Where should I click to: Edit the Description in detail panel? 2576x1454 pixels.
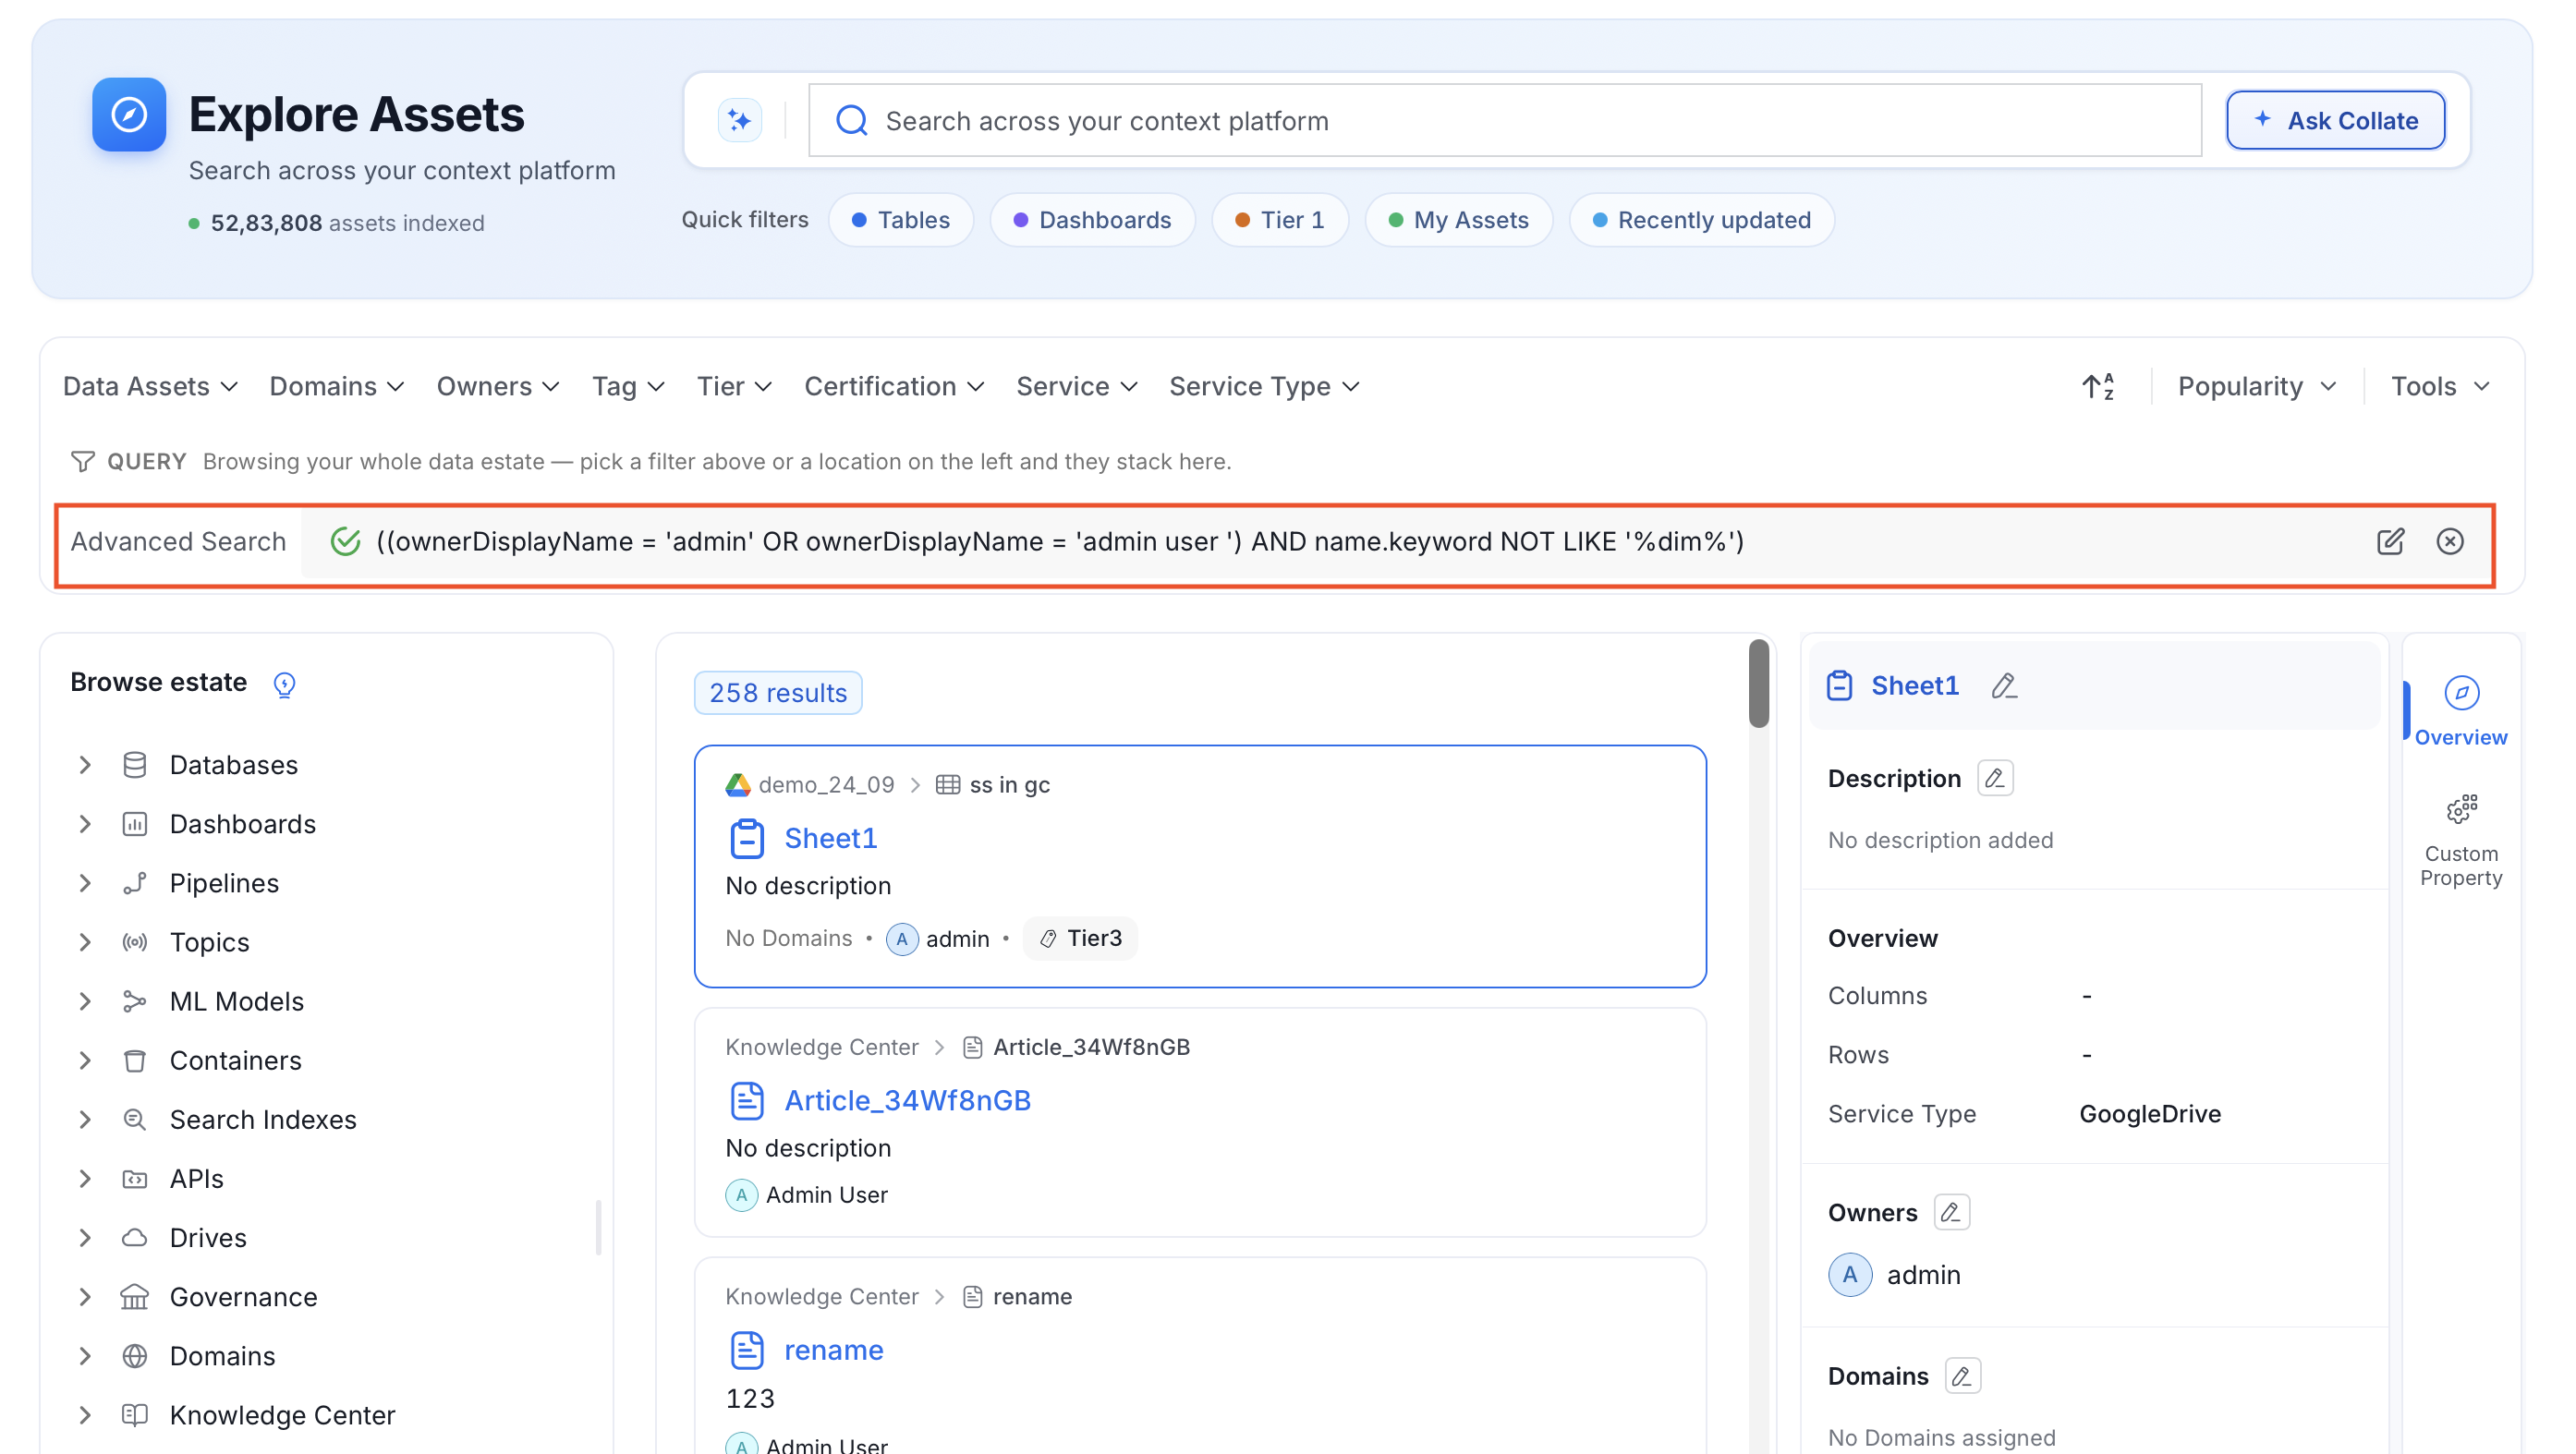pyautogui.click(x=1994, y=778)
